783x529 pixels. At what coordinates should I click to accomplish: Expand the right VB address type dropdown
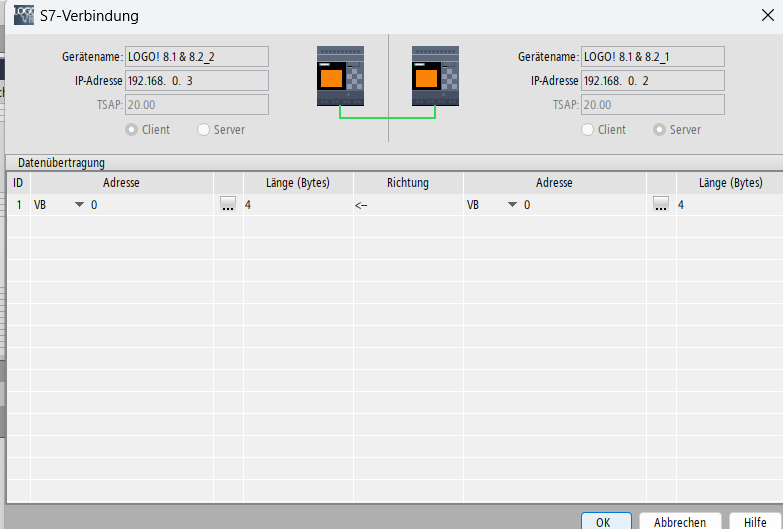tap(512, 204)
